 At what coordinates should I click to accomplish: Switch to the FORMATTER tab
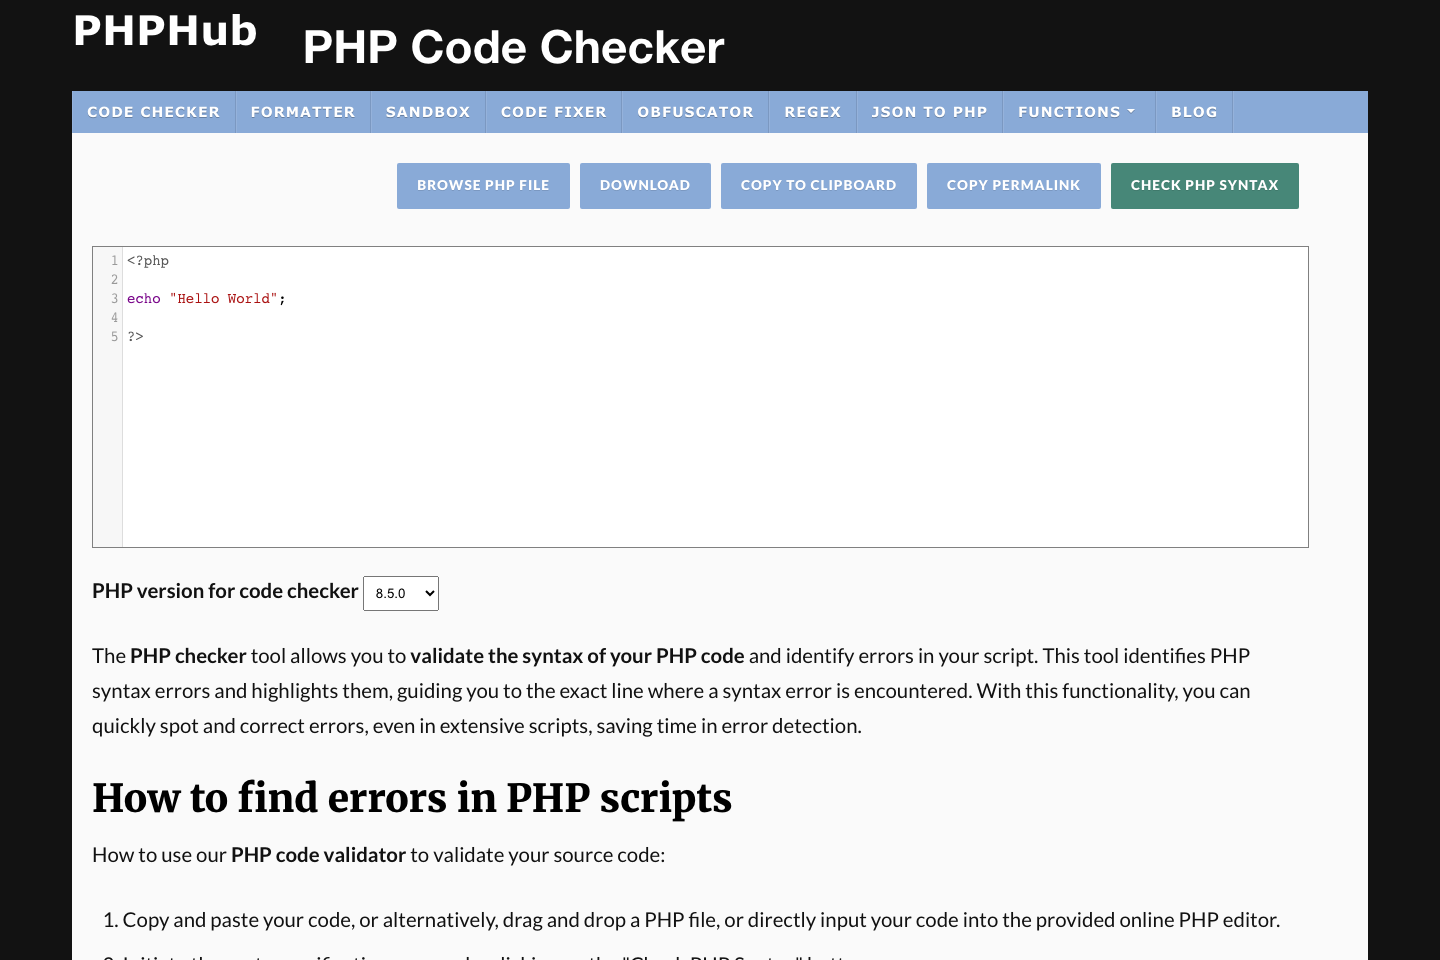302,111
